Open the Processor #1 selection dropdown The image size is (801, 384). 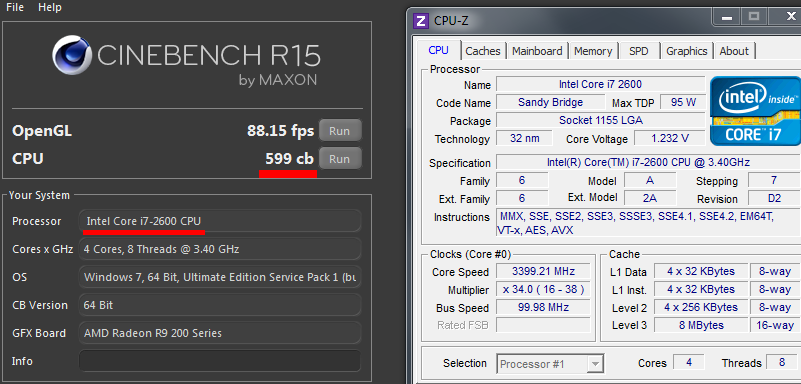(550, 364)
